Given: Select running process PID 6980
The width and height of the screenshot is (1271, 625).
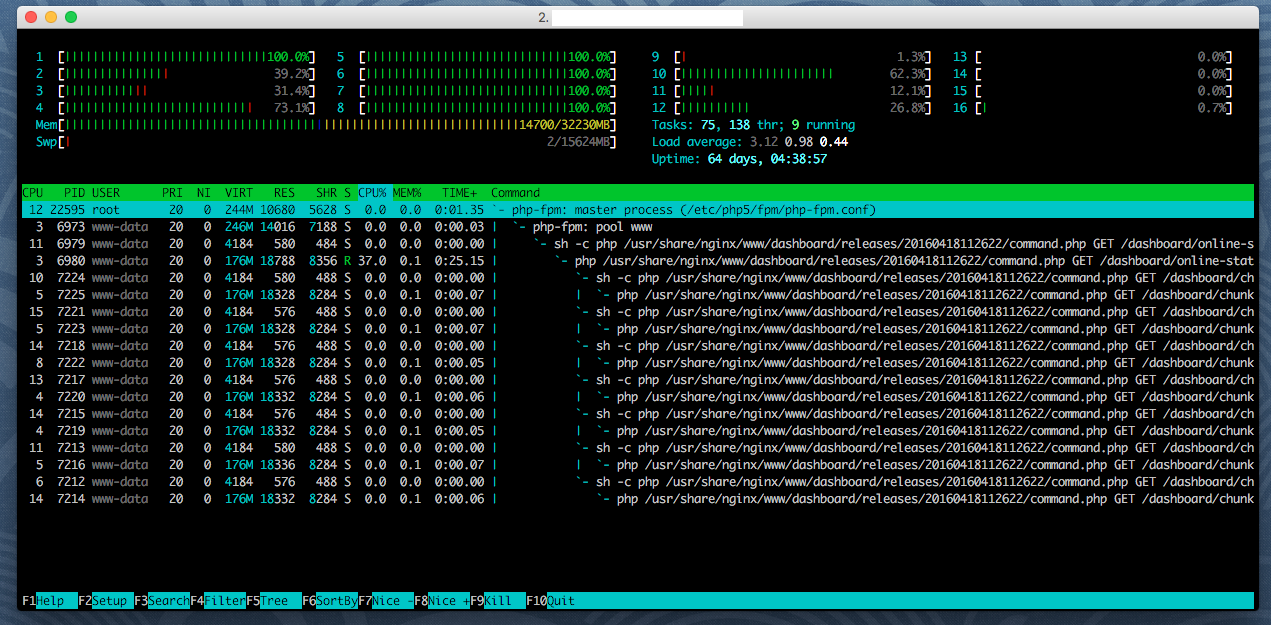Looking at the screenshot, I should [638, 261].
